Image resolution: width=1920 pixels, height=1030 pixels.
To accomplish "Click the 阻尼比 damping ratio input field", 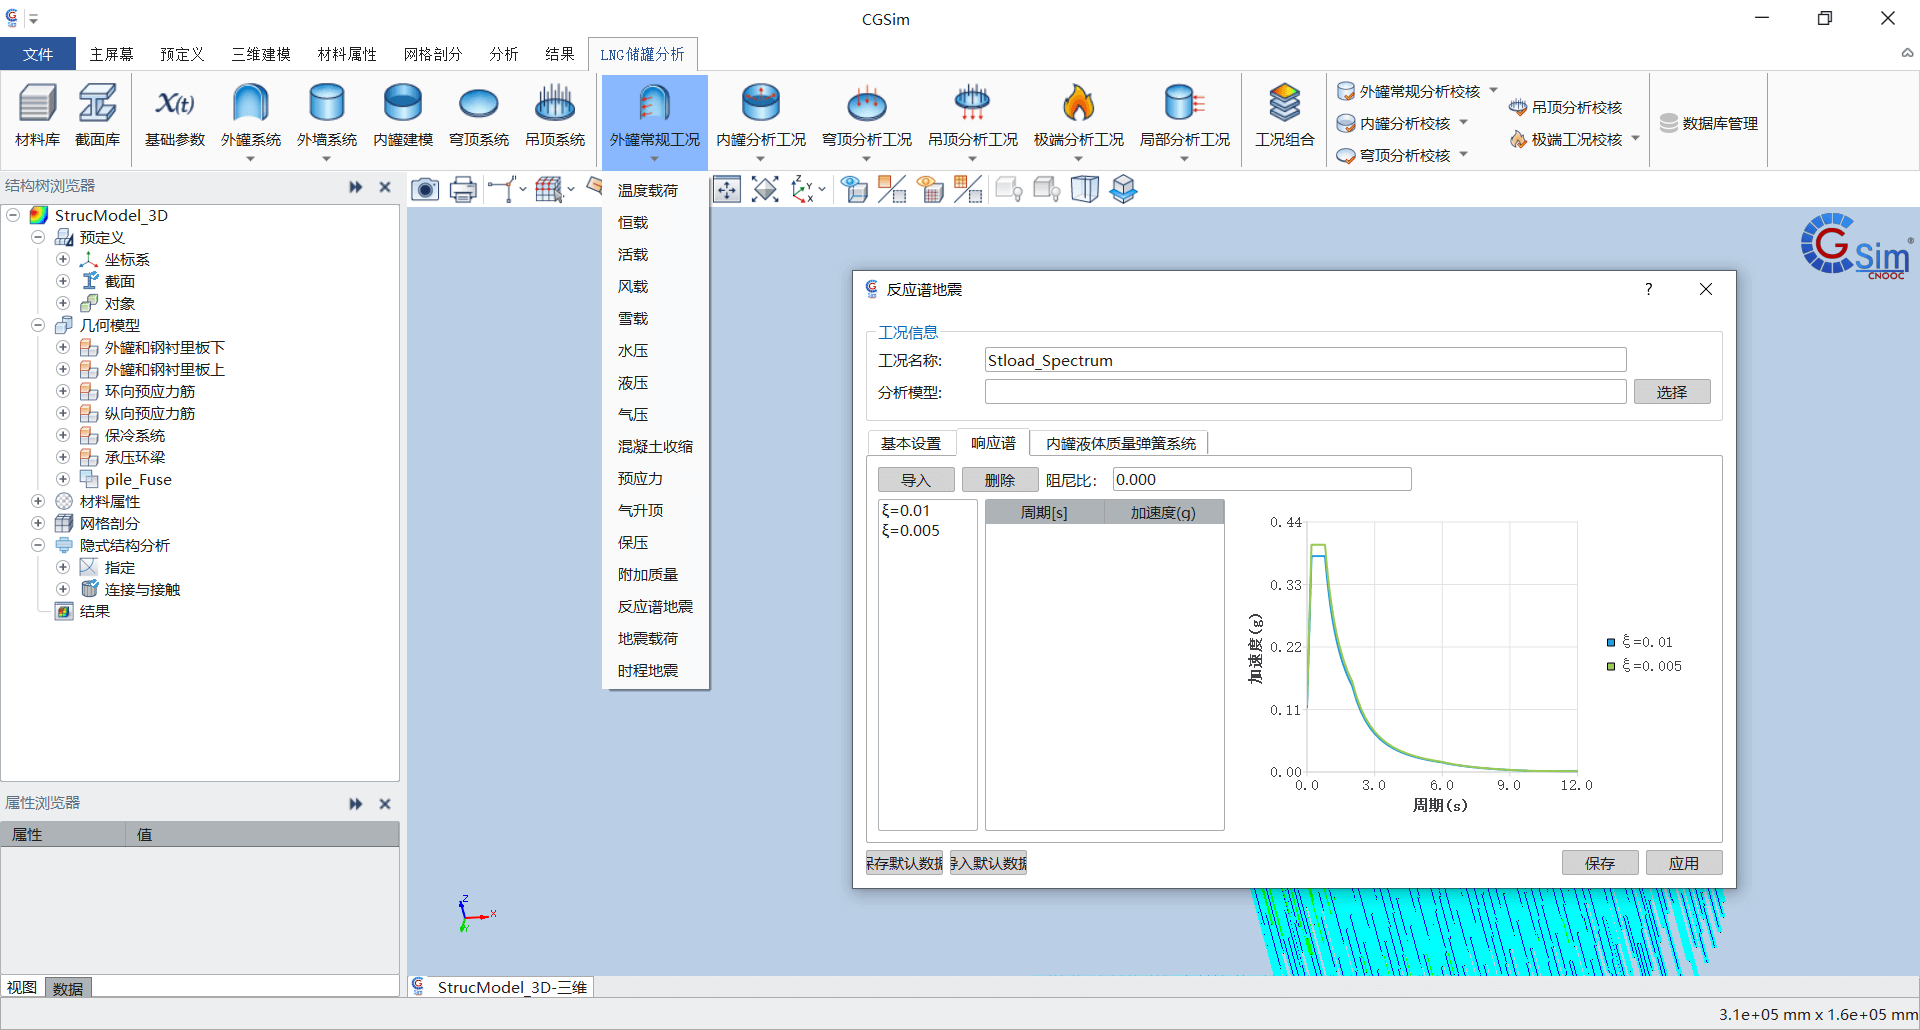I will click(x=1261, y=480).
